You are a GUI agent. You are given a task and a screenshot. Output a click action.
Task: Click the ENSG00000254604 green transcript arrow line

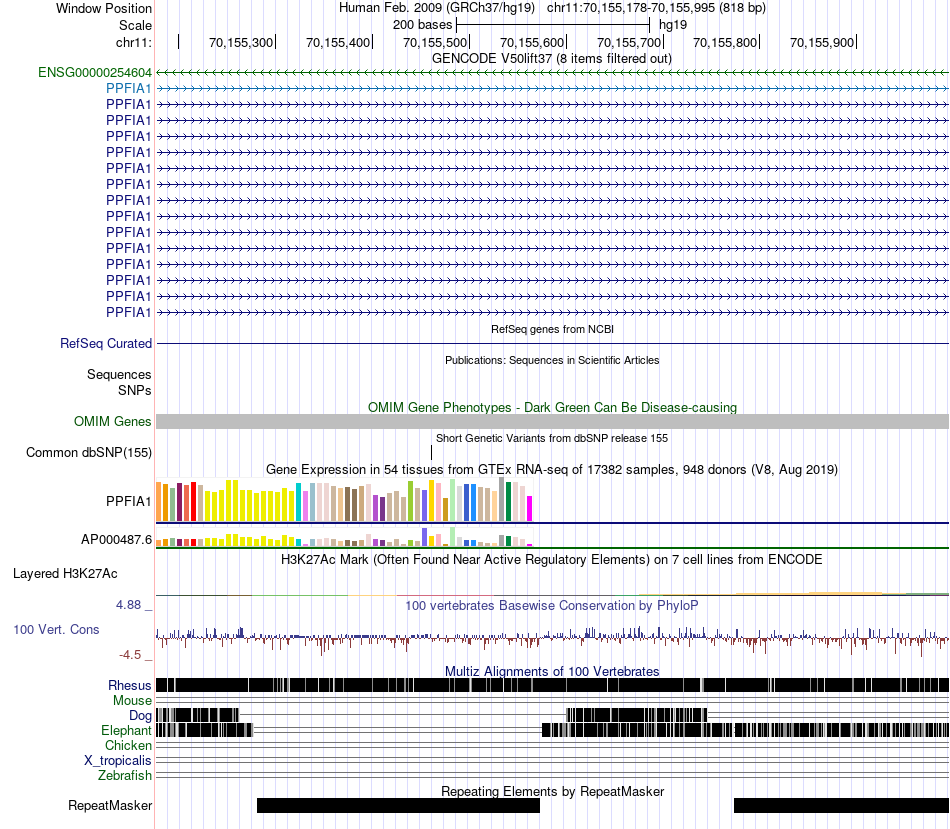pos(553,73)
